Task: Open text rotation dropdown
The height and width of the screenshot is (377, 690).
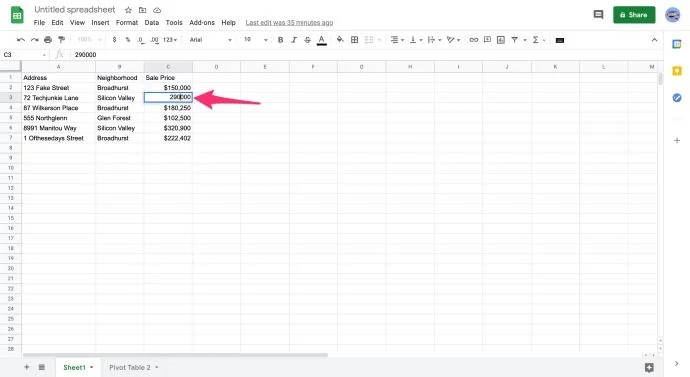Action: coord(453,40)
